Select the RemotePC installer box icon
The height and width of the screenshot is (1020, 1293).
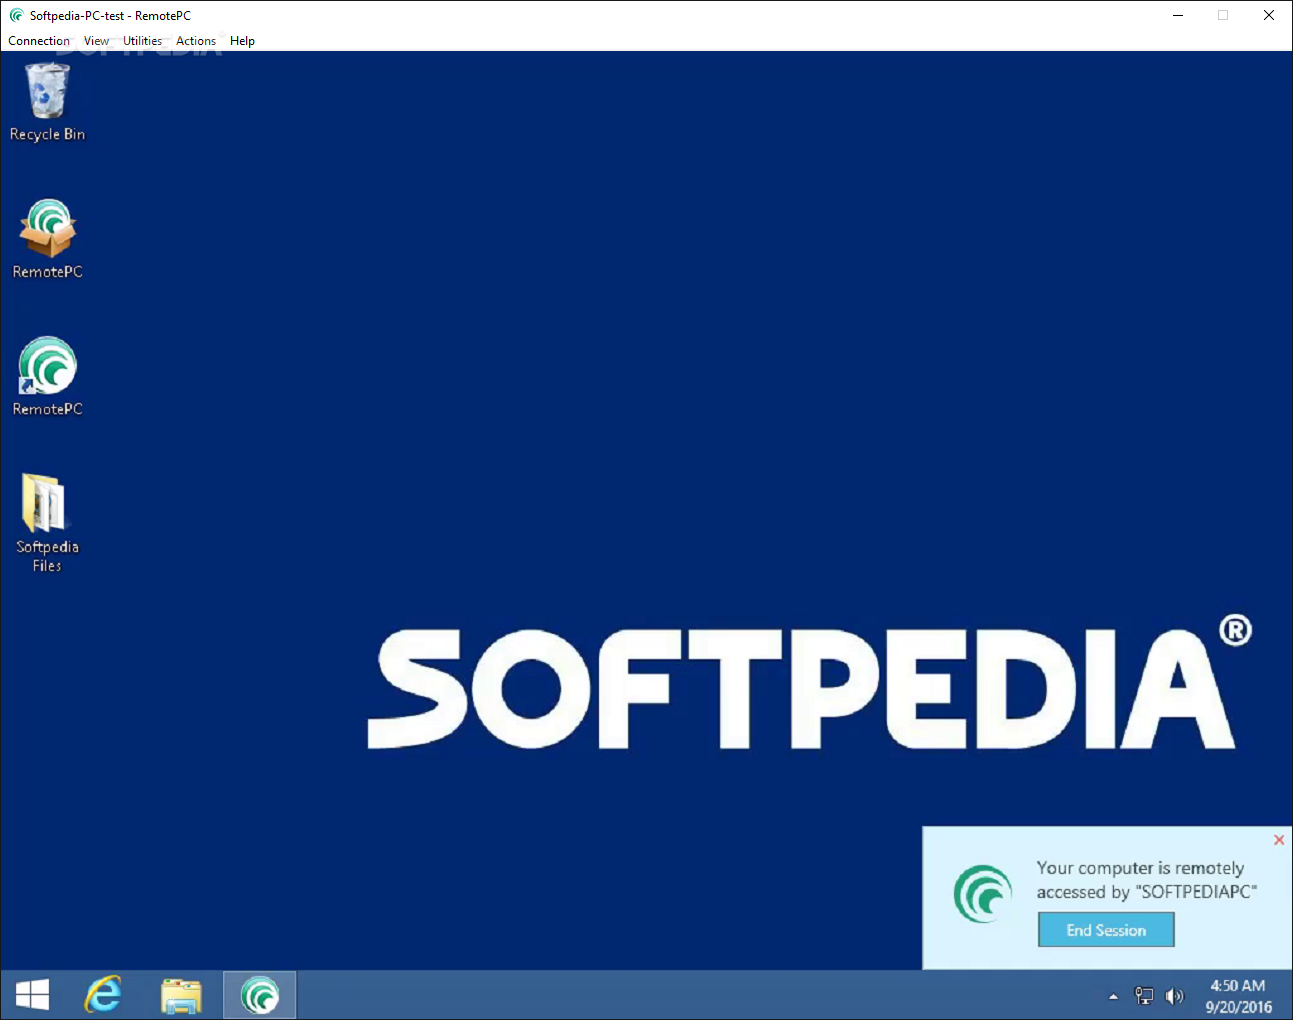coord(47,239)
